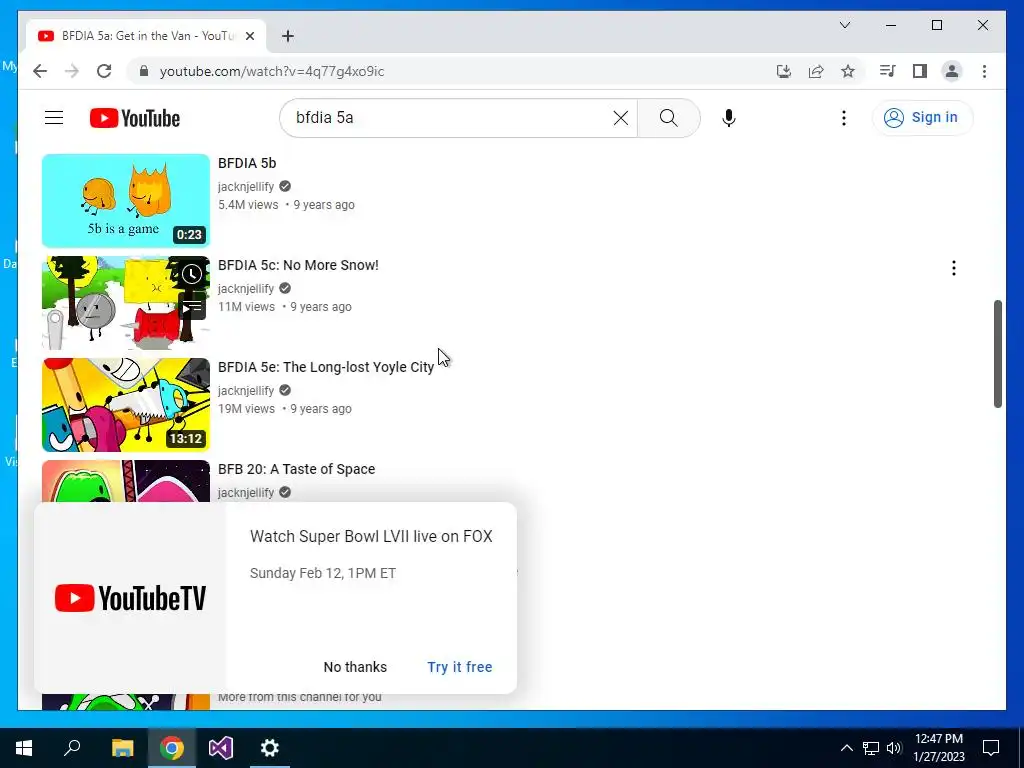This screenshot has height=768, width=1024.
Task: Open network icon in system tray
Action: tap(871, 748)
